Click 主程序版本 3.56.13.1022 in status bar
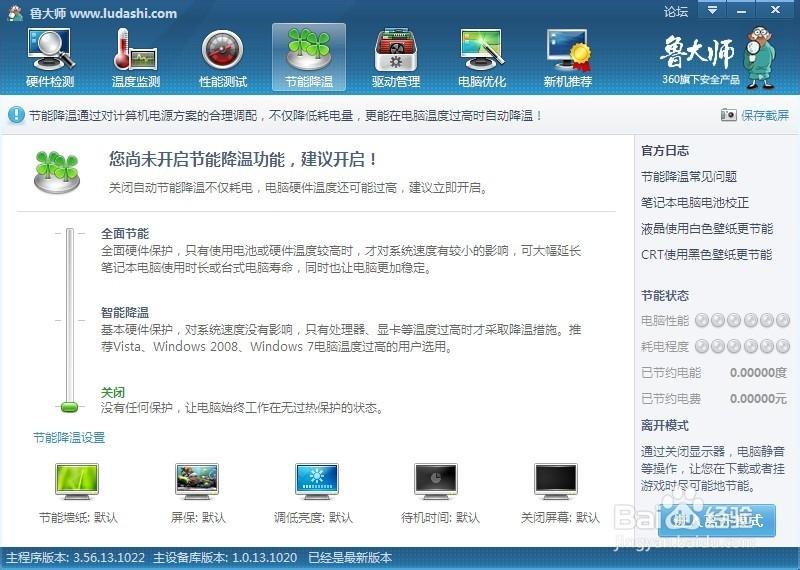This screenshot has width=800, height=570. (x=75, y=558)
